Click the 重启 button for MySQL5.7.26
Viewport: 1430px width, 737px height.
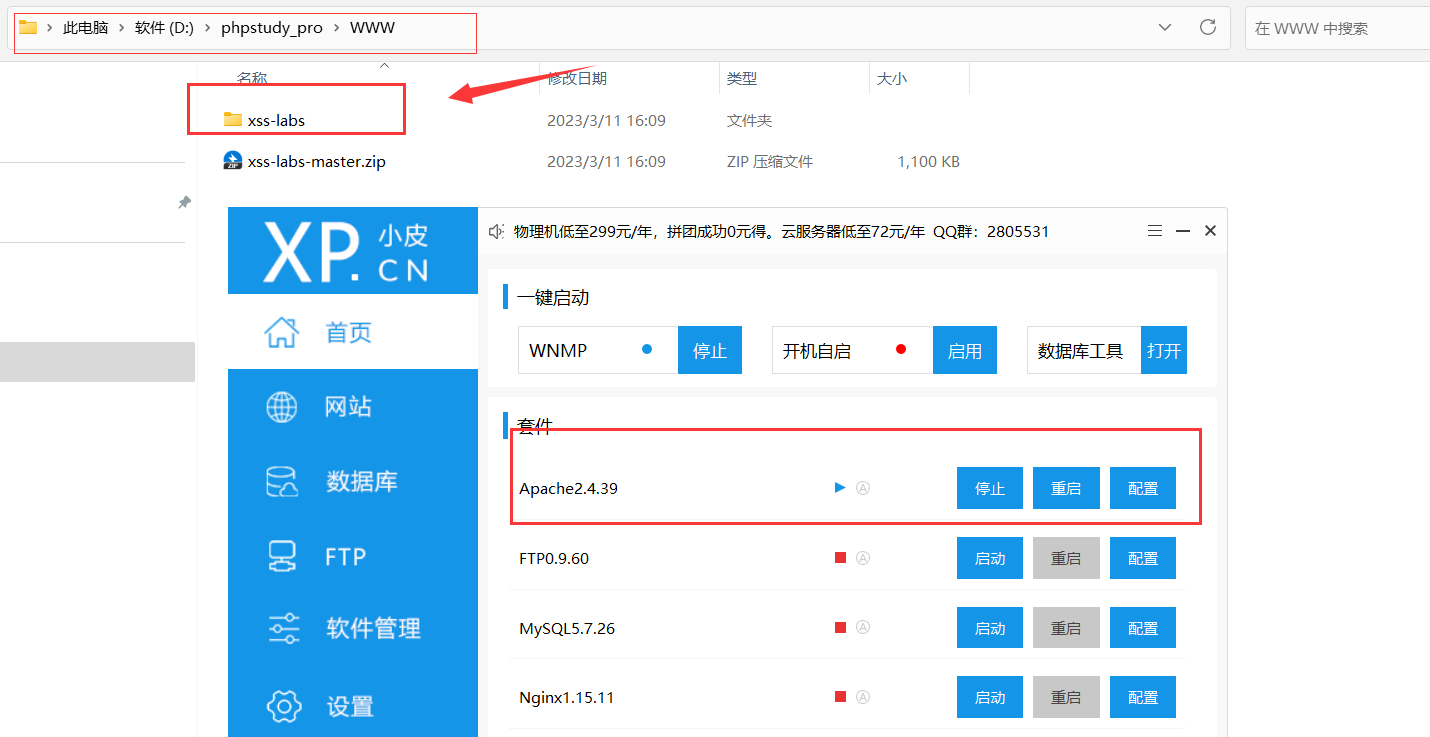pyautogui.click(x=1066, y=628)
